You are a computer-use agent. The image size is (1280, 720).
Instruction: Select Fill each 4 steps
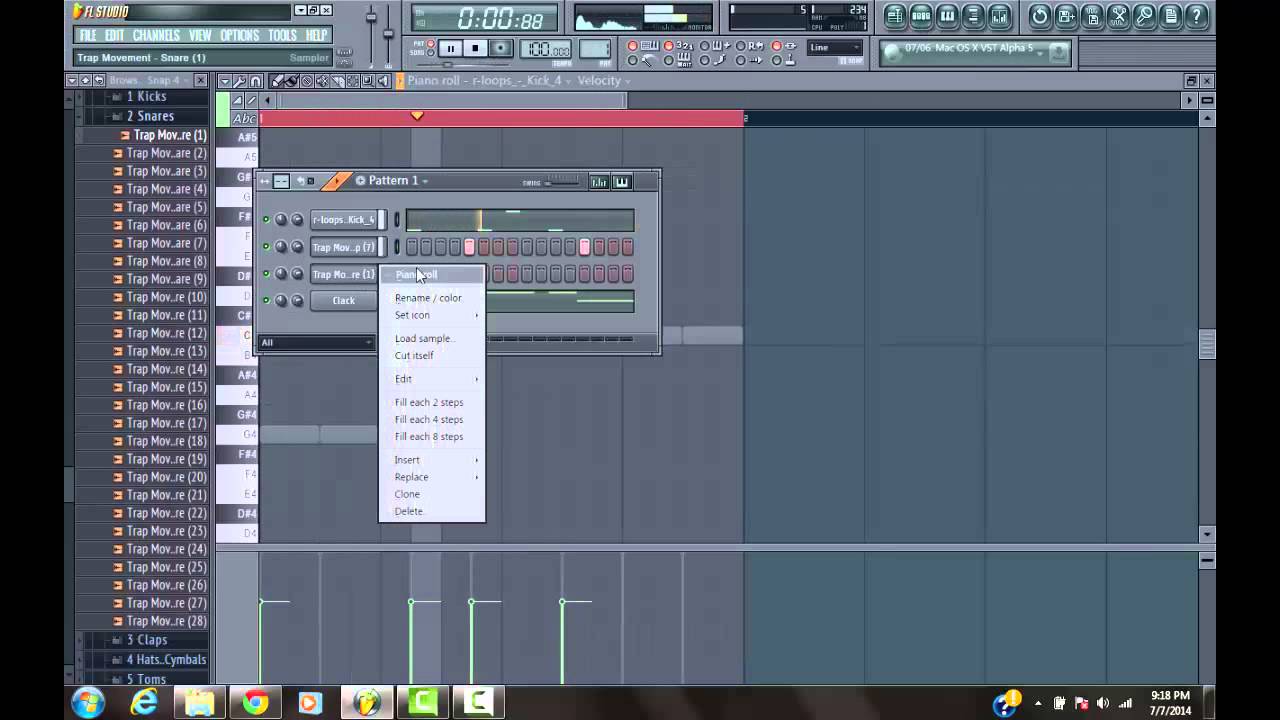click(x=429, y=420)
